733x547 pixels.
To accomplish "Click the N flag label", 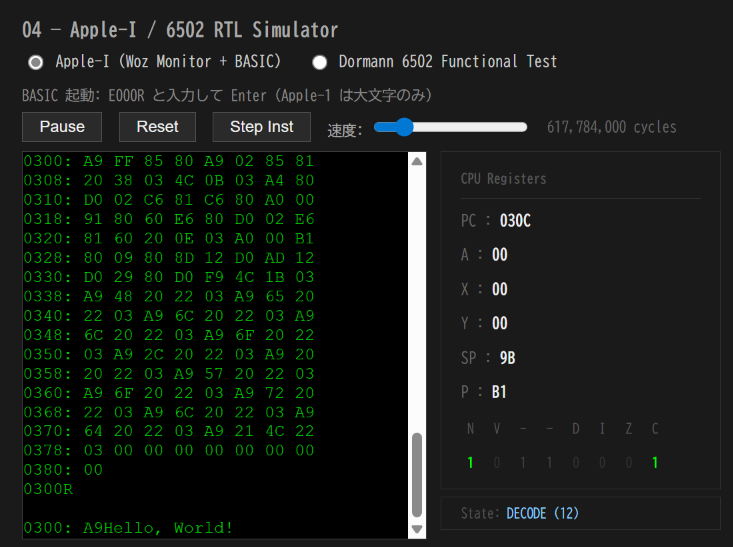I will [470, 429].
